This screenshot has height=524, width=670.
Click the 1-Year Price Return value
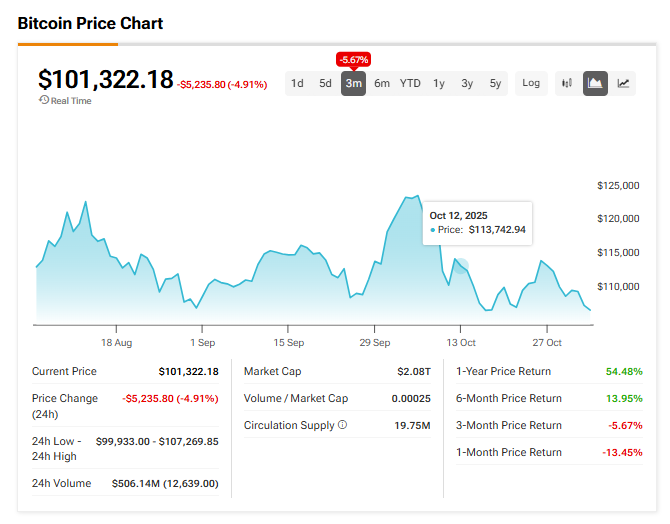click(623, 371)
